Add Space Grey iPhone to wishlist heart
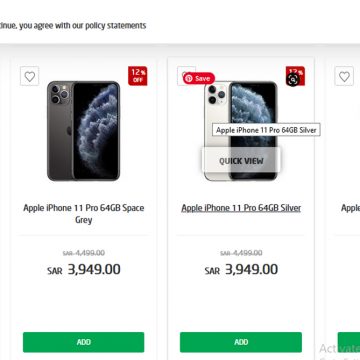Screen dimensions: 360x360 (x=29, y=76)
